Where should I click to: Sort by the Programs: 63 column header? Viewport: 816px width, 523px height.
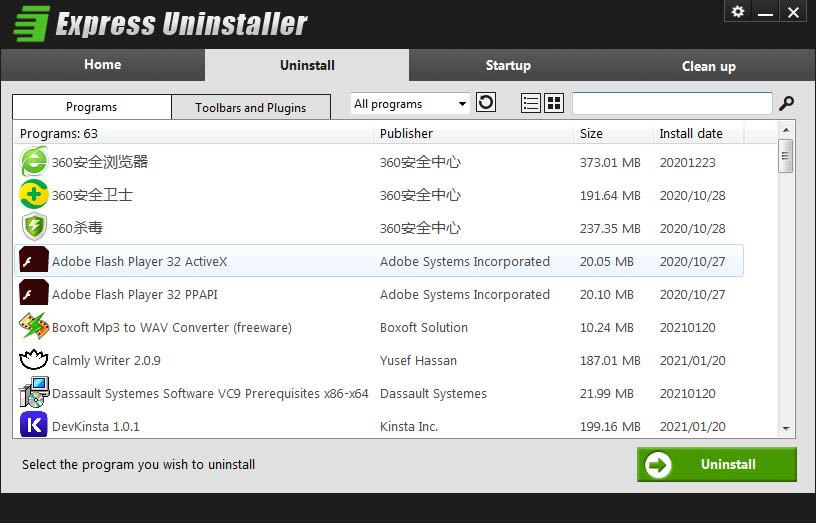click(x=193, y=133)
